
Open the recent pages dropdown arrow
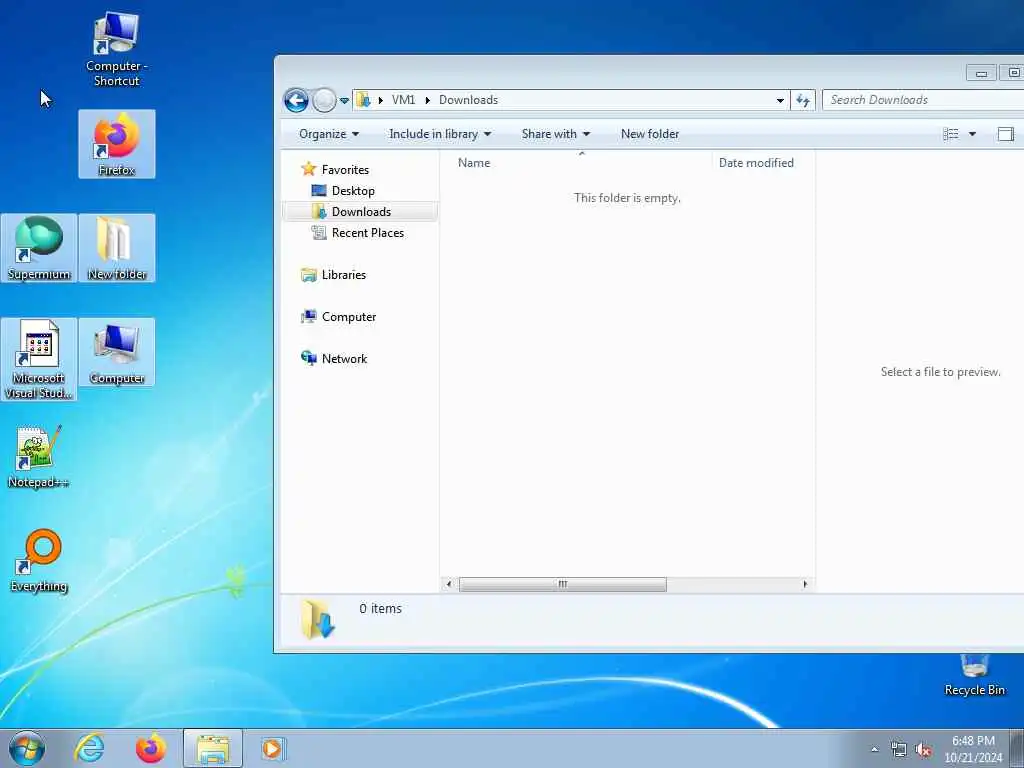[344, 101]
